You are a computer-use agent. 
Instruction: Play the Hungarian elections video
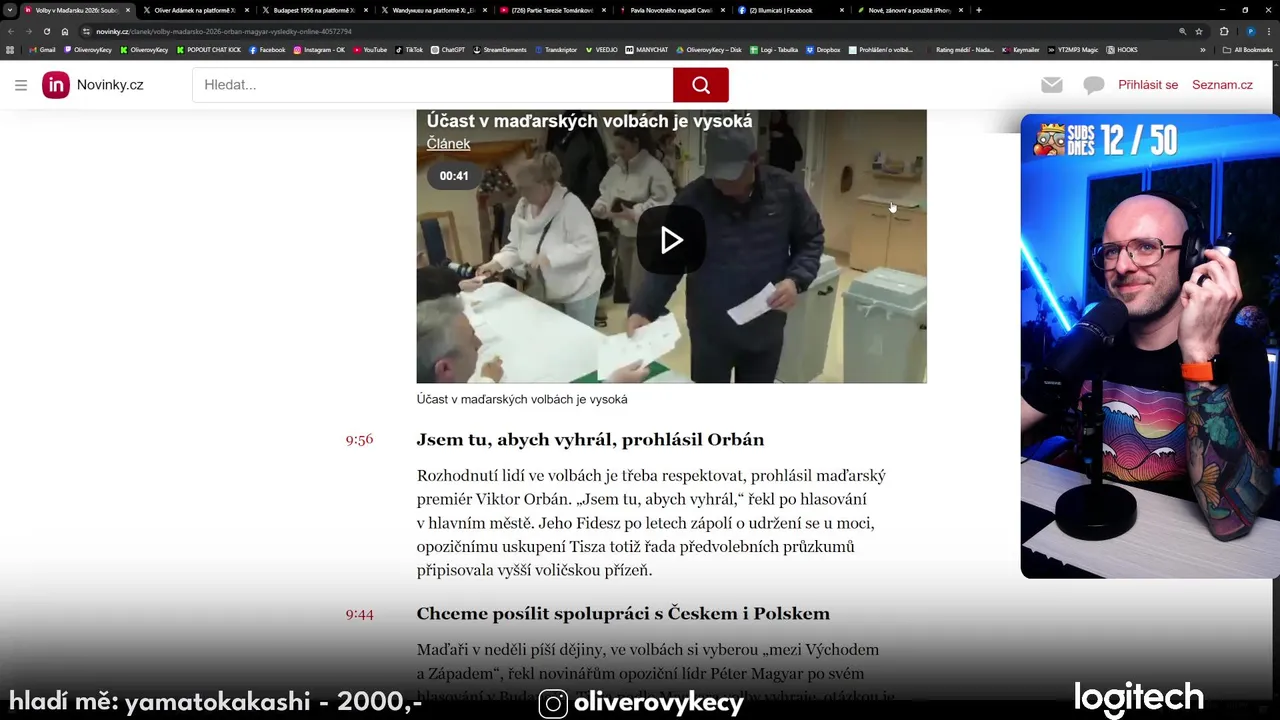[671, 240]
